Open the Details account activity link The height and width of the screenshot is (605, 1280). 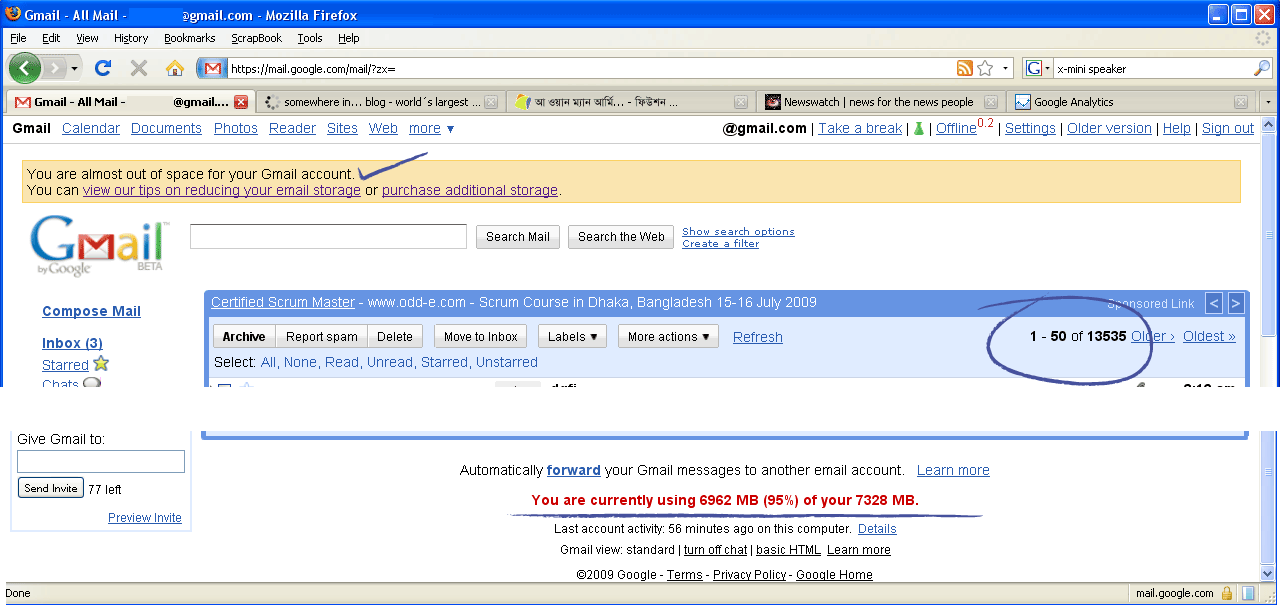tap(877, 529)
